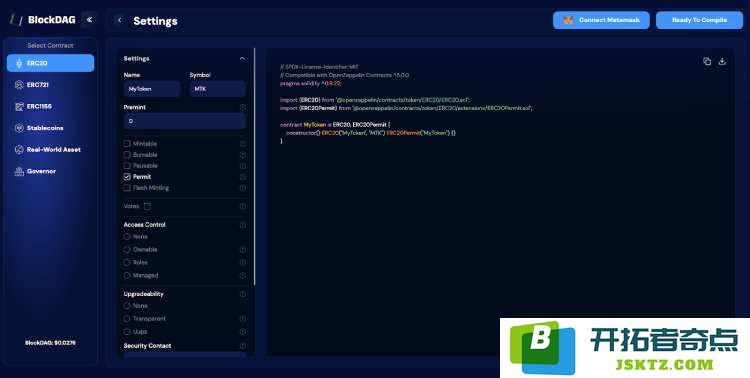Collapse sidebar with double-chevron icon
This screenshot has width=750, height=378.
tap(89, 20)
